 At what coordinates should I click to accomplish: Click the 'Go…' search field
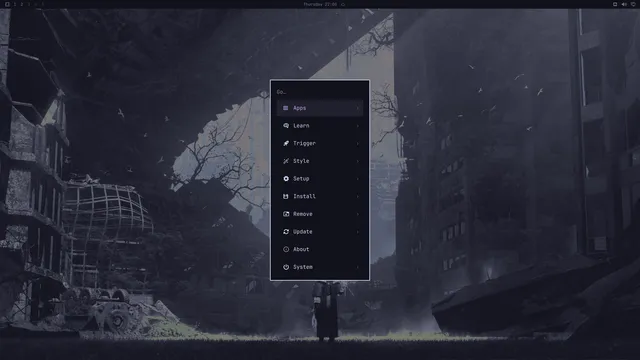coord(320,92)
